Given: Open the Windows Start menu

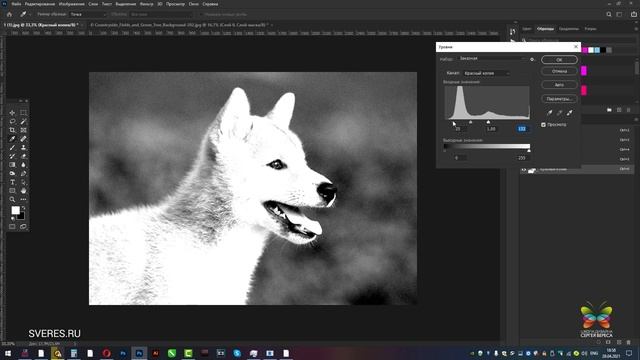Looking at the screenshot, I should point(8,353).
